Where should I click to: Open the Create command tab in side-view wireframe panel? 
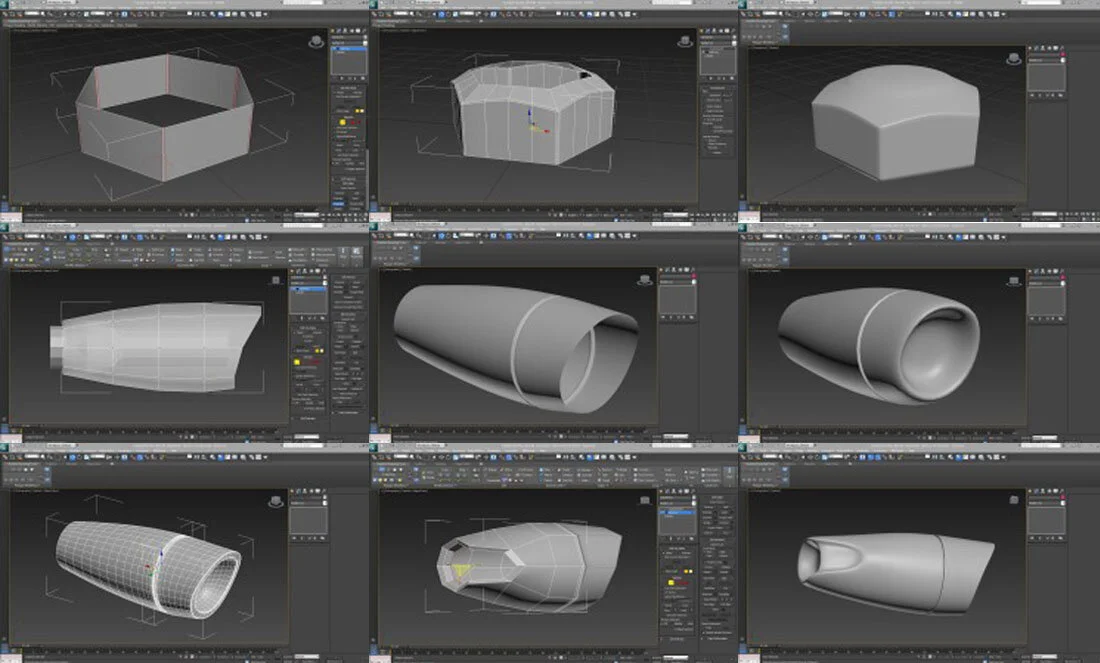(294, 272)
